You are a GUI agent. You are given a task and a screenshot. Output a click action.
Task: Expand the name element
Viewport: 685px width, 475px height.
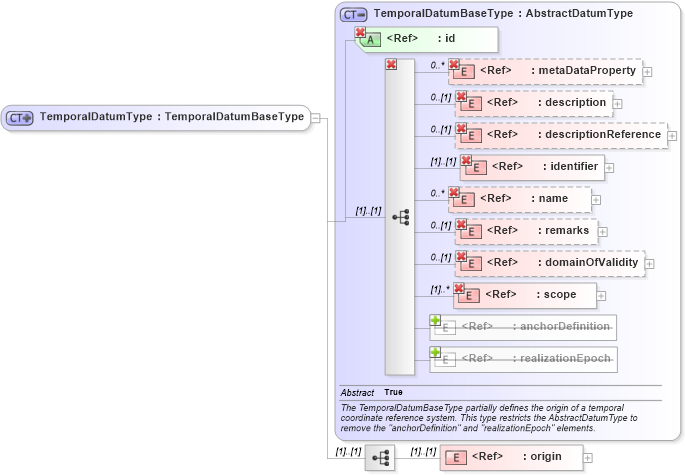tap(596, 200)
